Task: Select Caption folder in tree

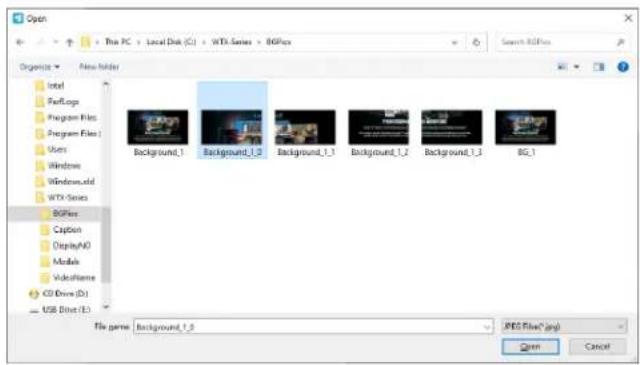Action: (61, 230)
